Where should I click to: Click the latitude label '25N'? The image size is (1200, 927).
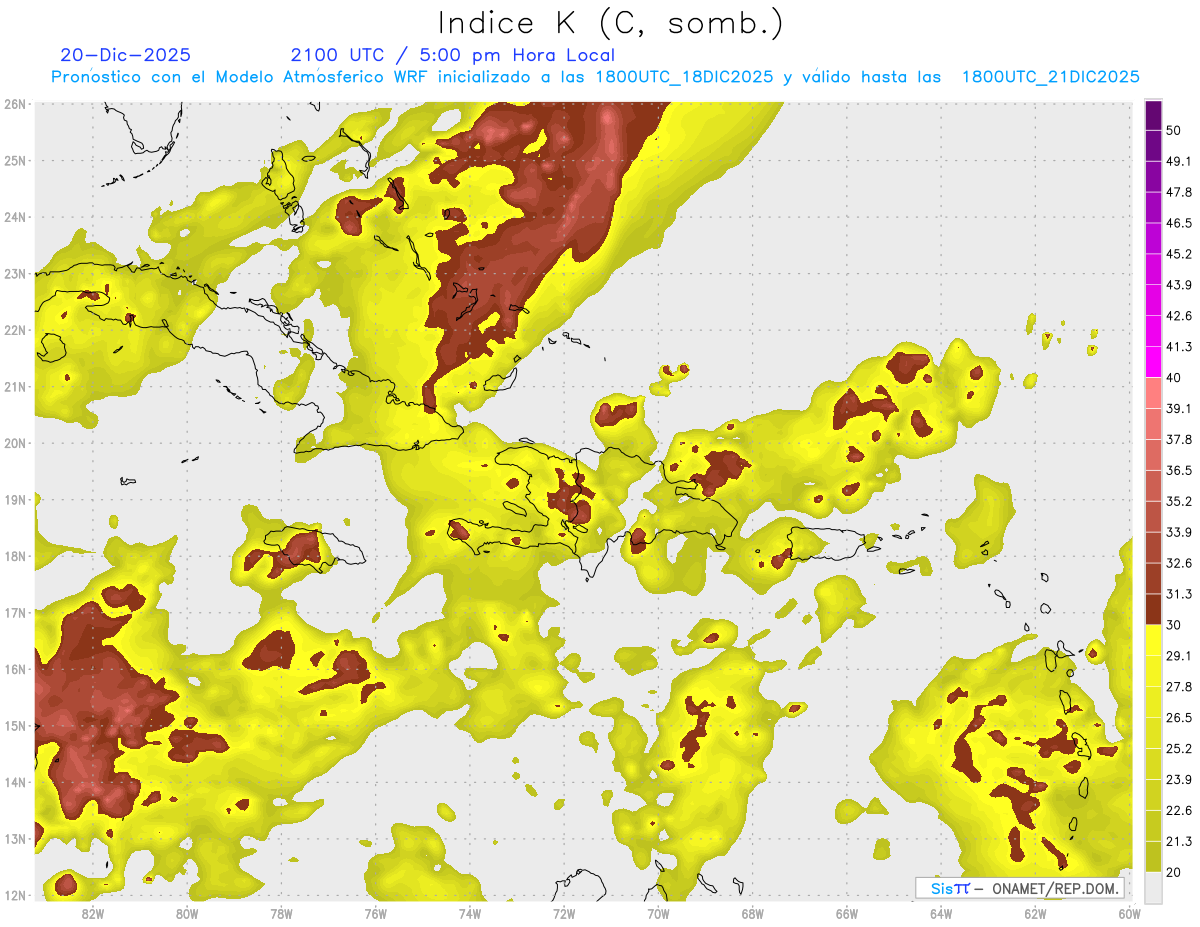(15, 161)
